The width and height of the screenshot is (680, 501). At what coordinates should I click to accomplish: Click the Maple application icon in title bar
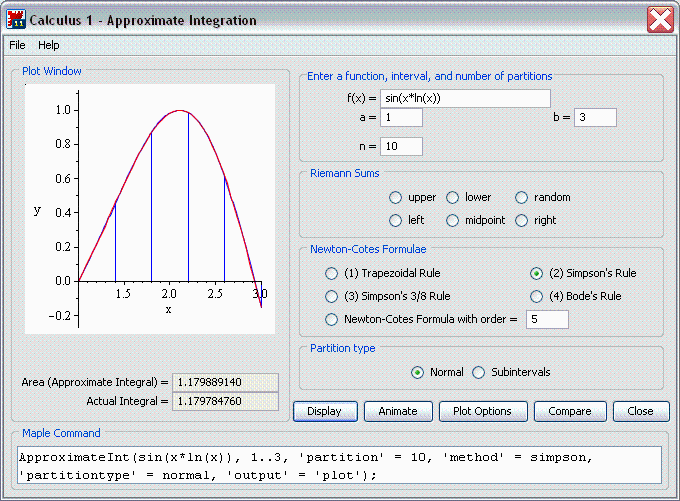point(16,20)
